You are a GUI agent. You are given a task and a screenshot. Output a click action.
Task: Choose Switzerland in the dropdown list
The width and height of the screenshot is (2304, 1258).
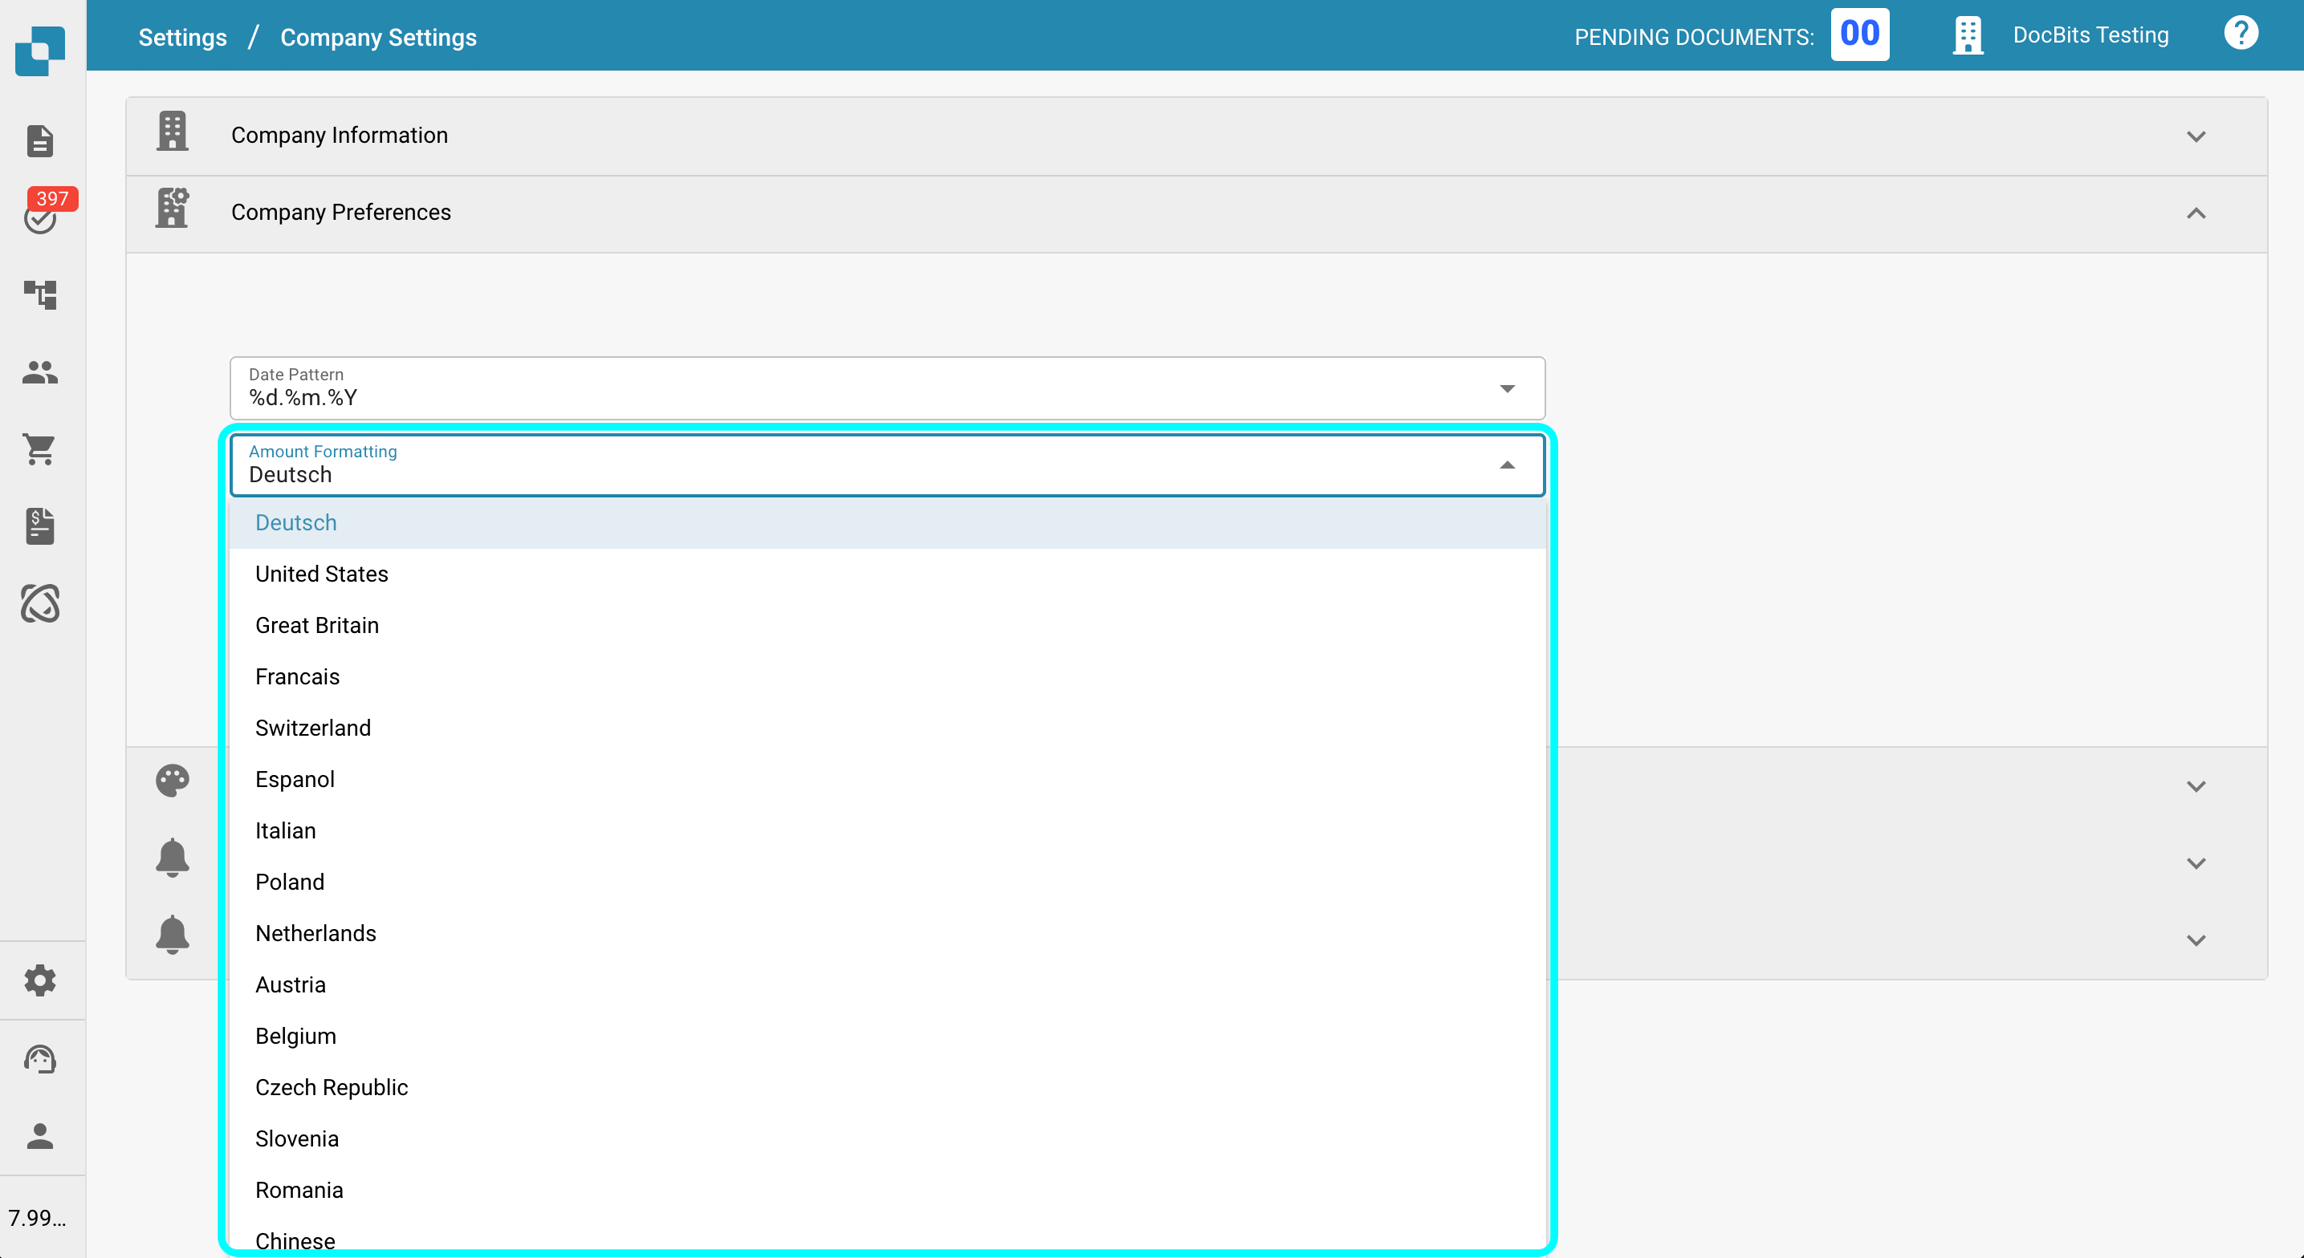click(313, 728)
